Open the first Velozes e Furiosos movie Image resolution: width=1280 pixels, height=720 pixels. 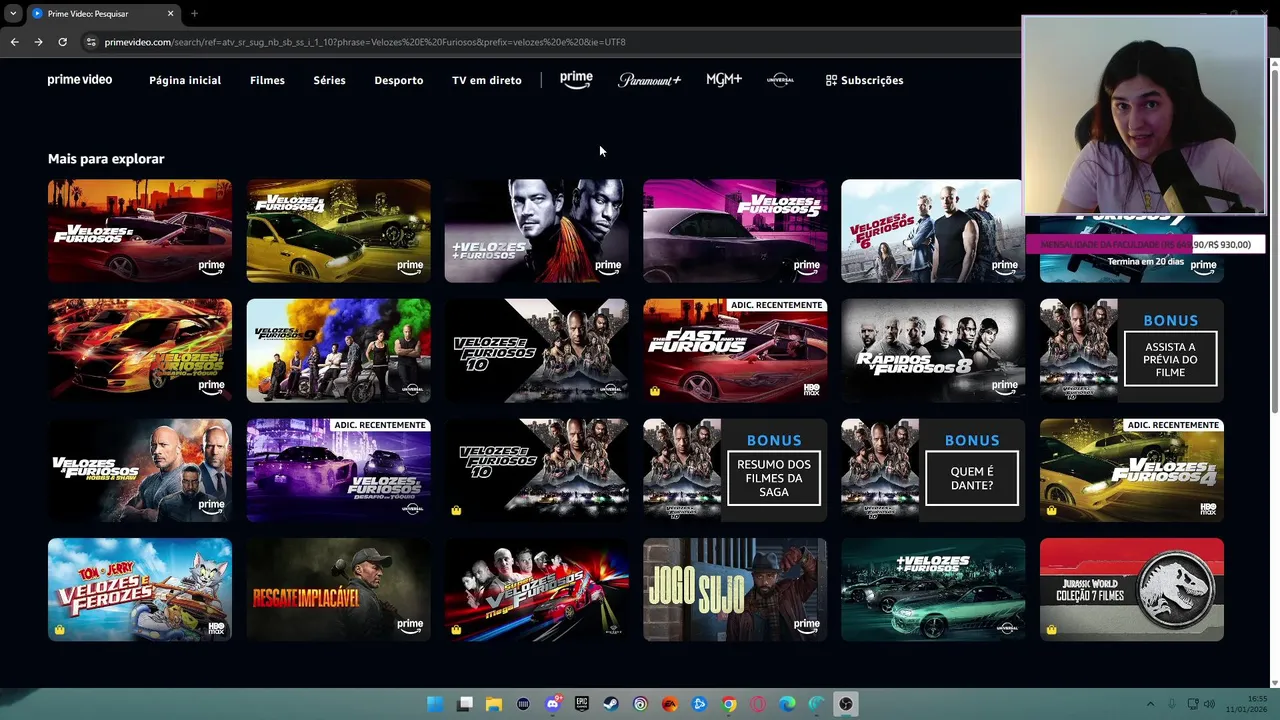click(140, 231)
